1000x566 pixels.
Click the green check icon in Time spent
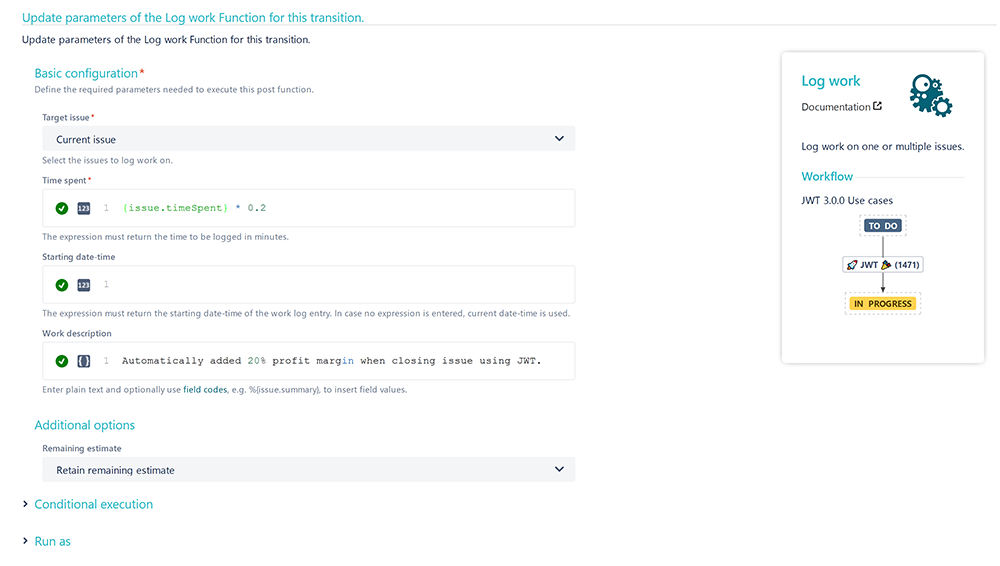pyautogui.click(x=62, y=208)
